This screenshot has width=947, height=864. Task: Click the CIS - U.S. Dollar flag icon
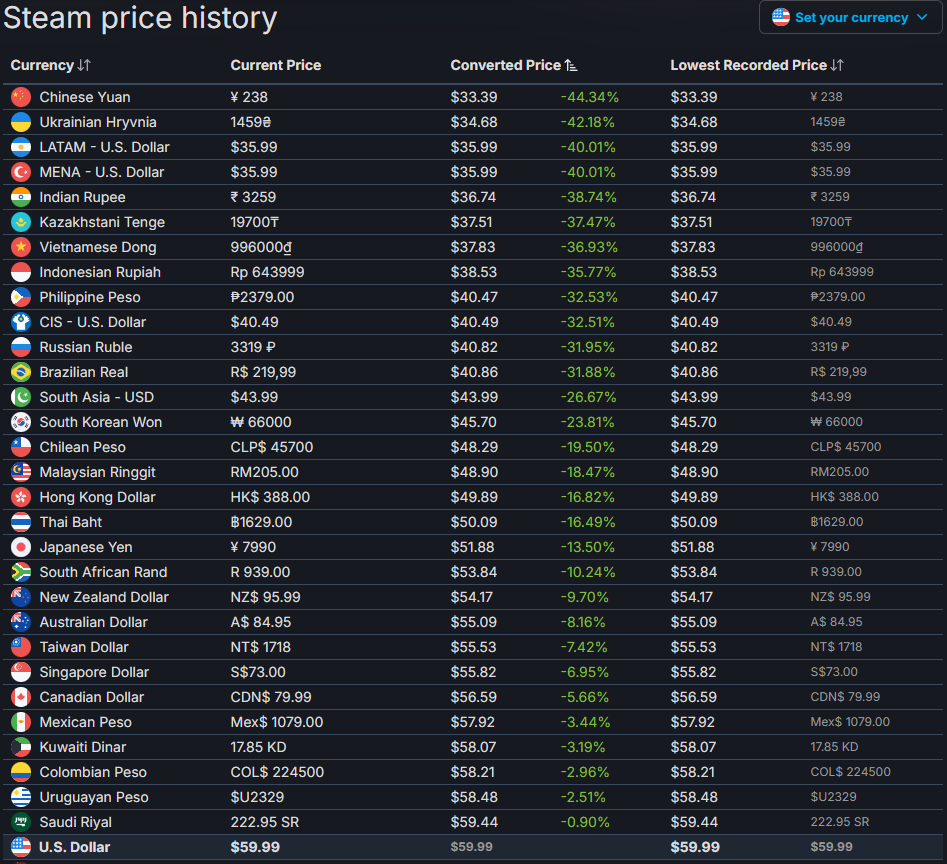coord(21,322)
